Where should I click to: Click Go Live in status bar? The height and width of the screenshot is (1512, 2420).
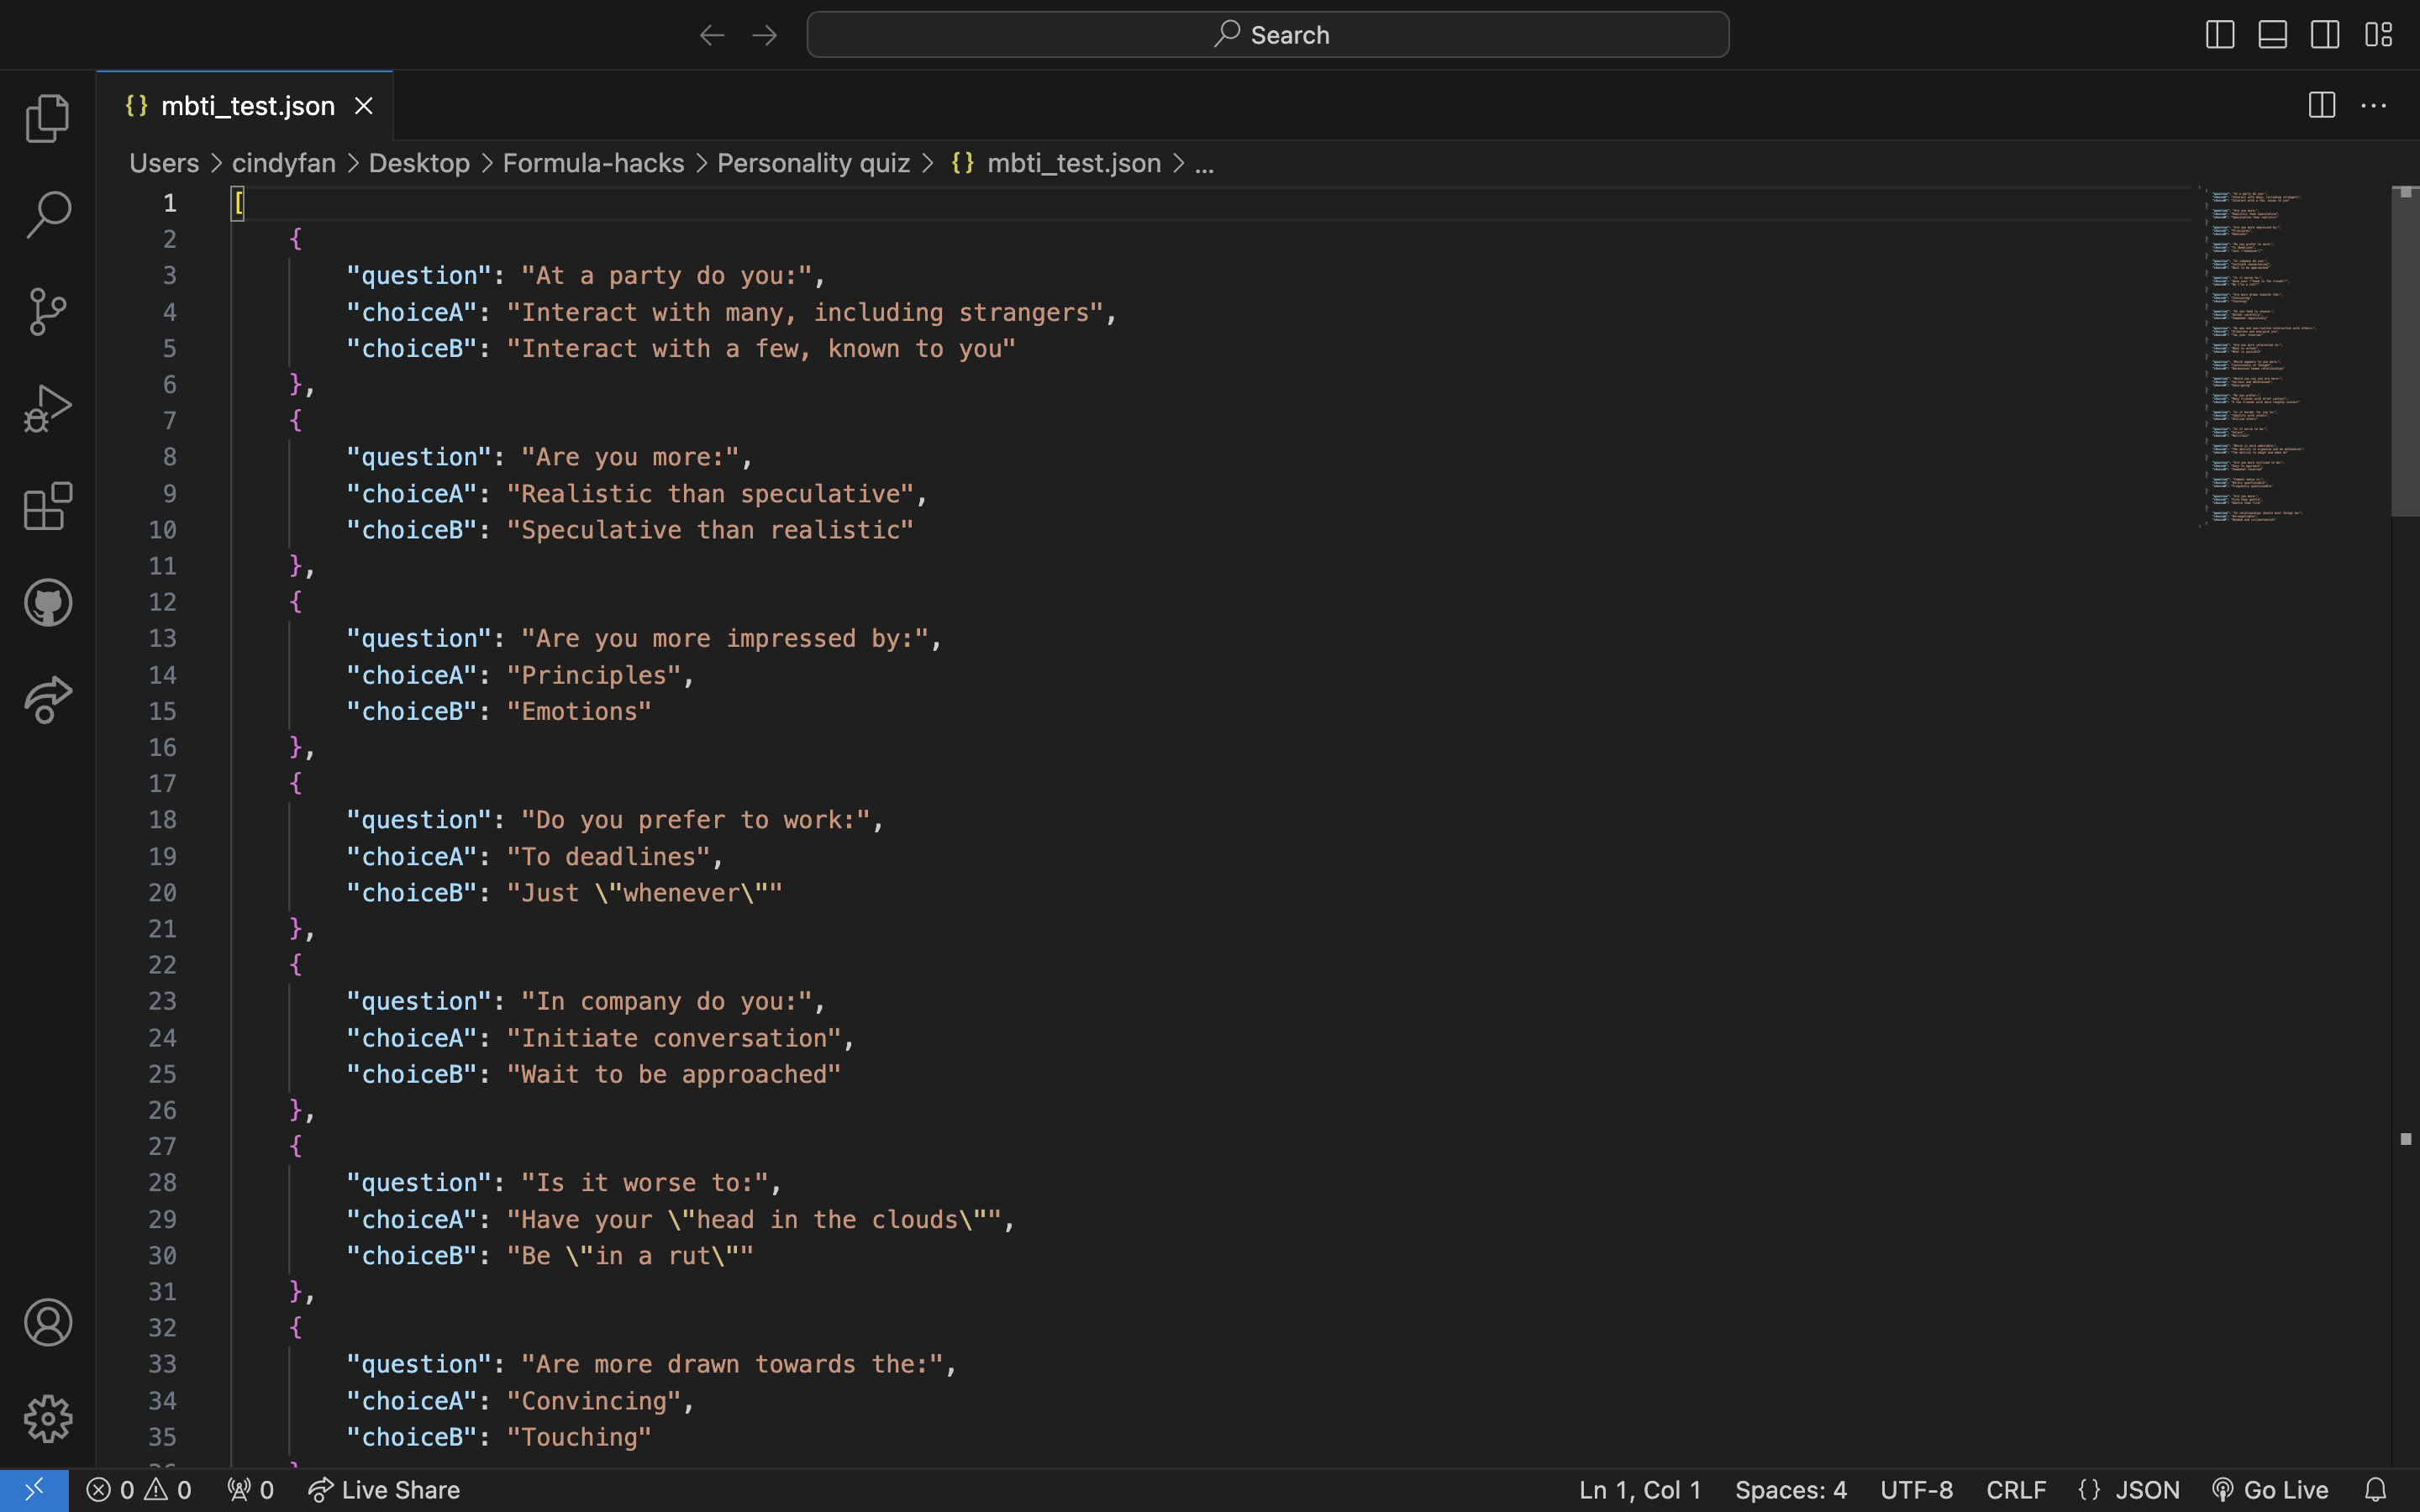coord(2271,1490)
